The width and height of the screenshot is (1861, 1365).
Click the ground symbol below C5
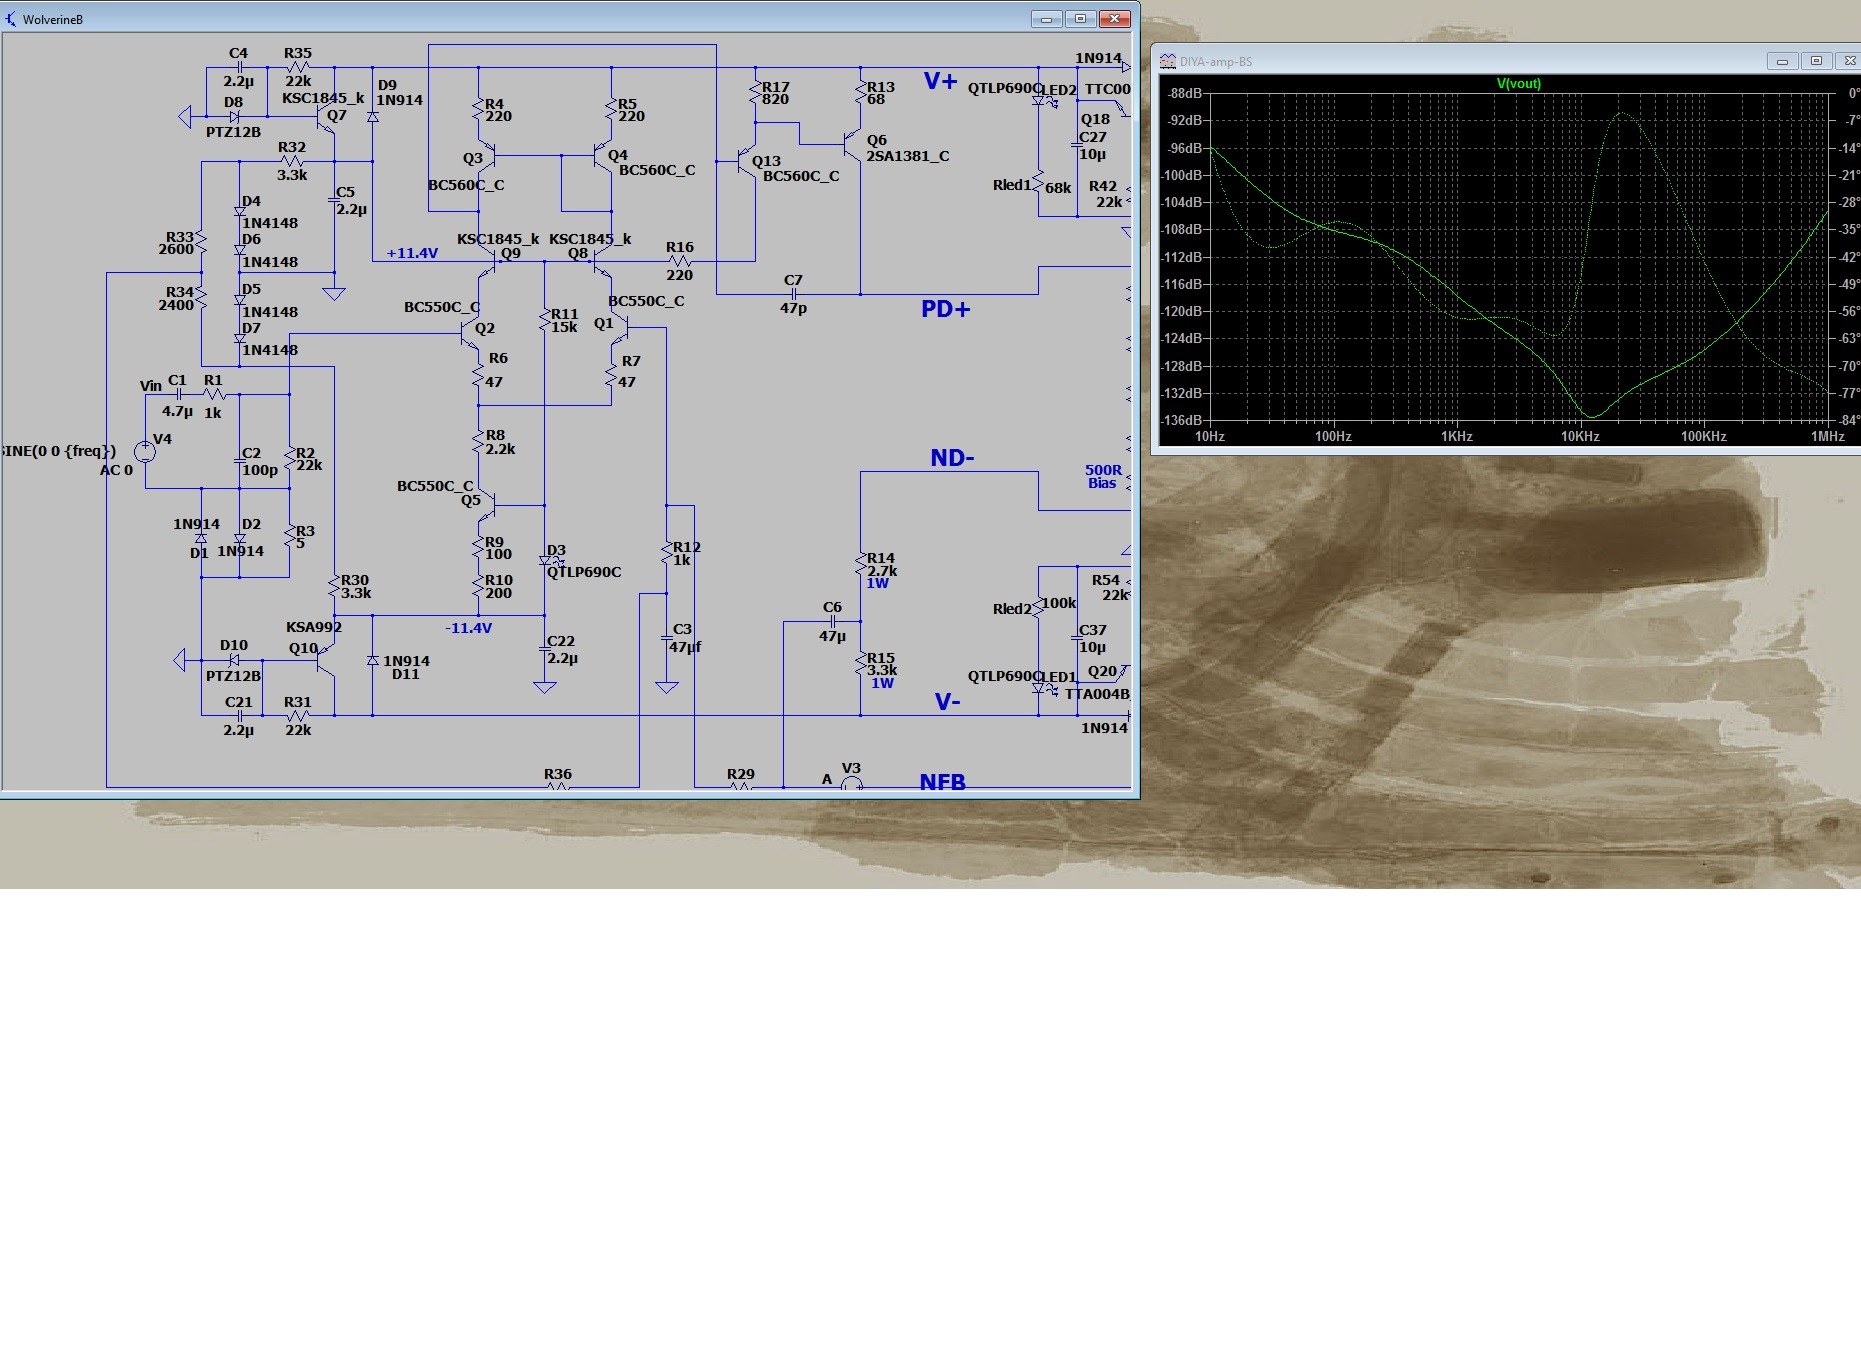334,294
